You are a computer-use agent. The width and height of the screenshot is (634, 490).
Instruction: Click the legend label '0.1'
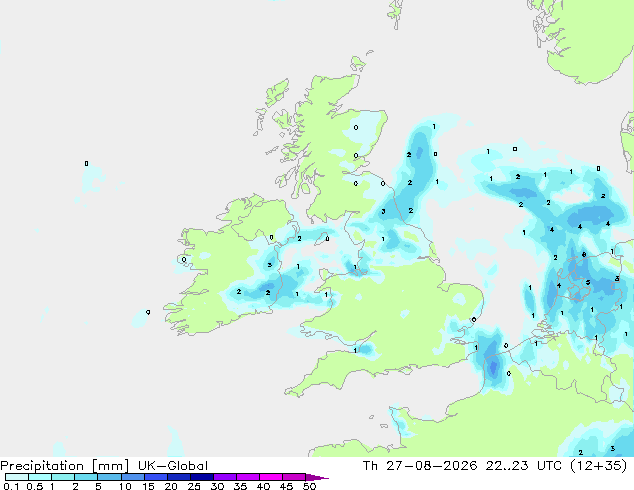(x=11, y=486)
